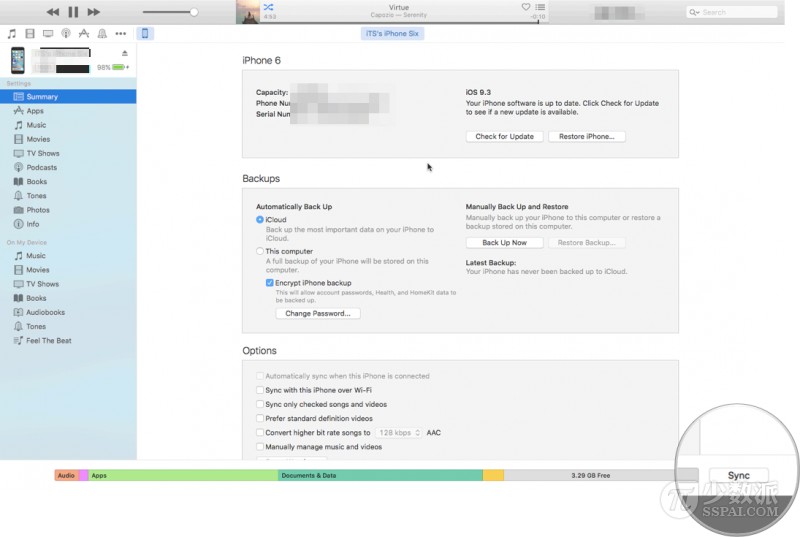Click the Audio segment of storage bar
The height and width of the screenshot is (537, 800).
pos(66,475)
